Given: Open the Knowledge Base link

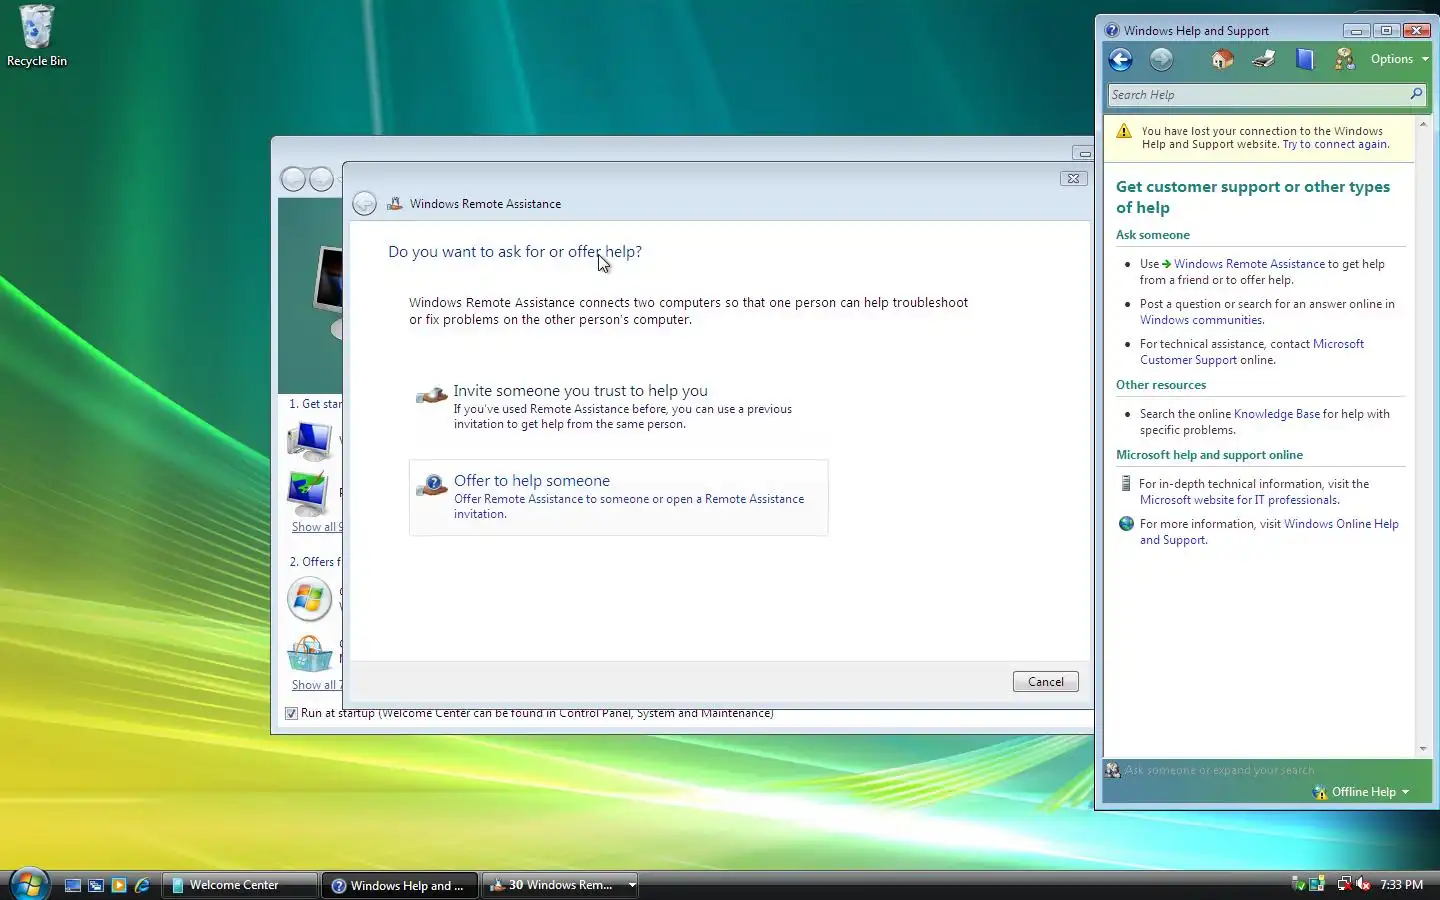Looking at the screenshot, I should tap(1277, 414).
